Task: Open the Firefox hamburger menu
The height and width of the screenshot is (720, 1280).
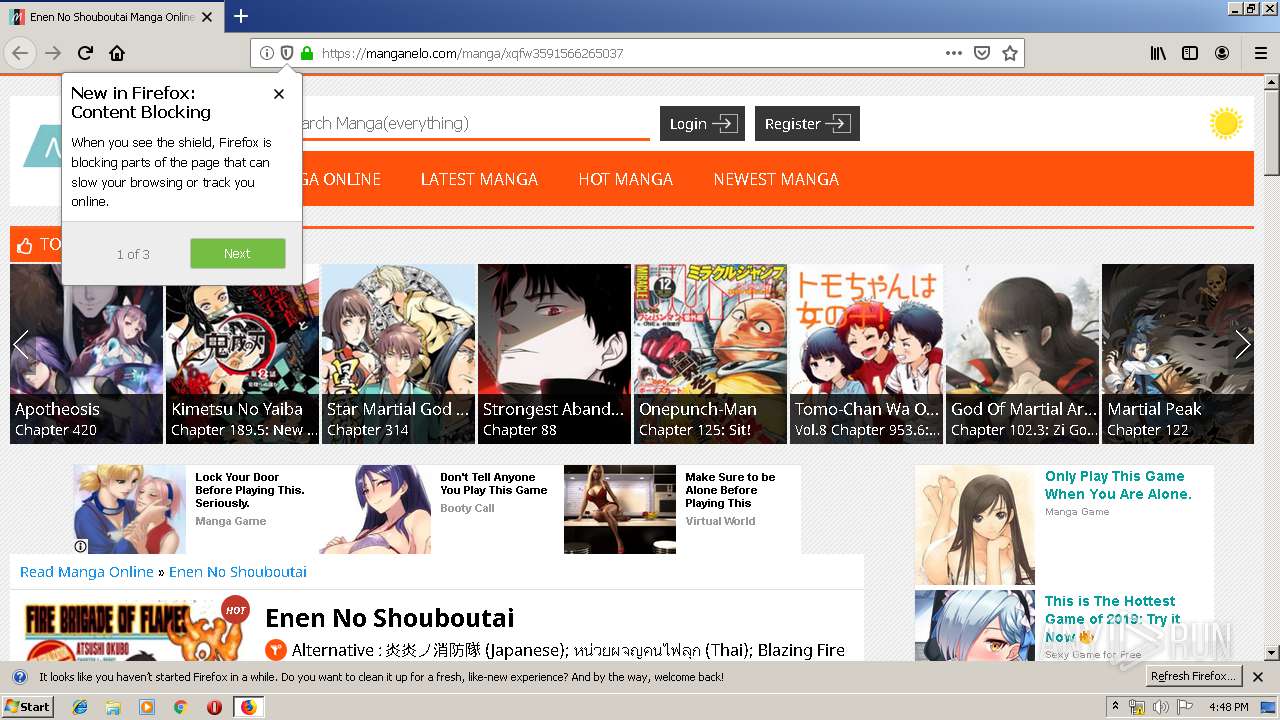Action: [x=1260, y=53]
